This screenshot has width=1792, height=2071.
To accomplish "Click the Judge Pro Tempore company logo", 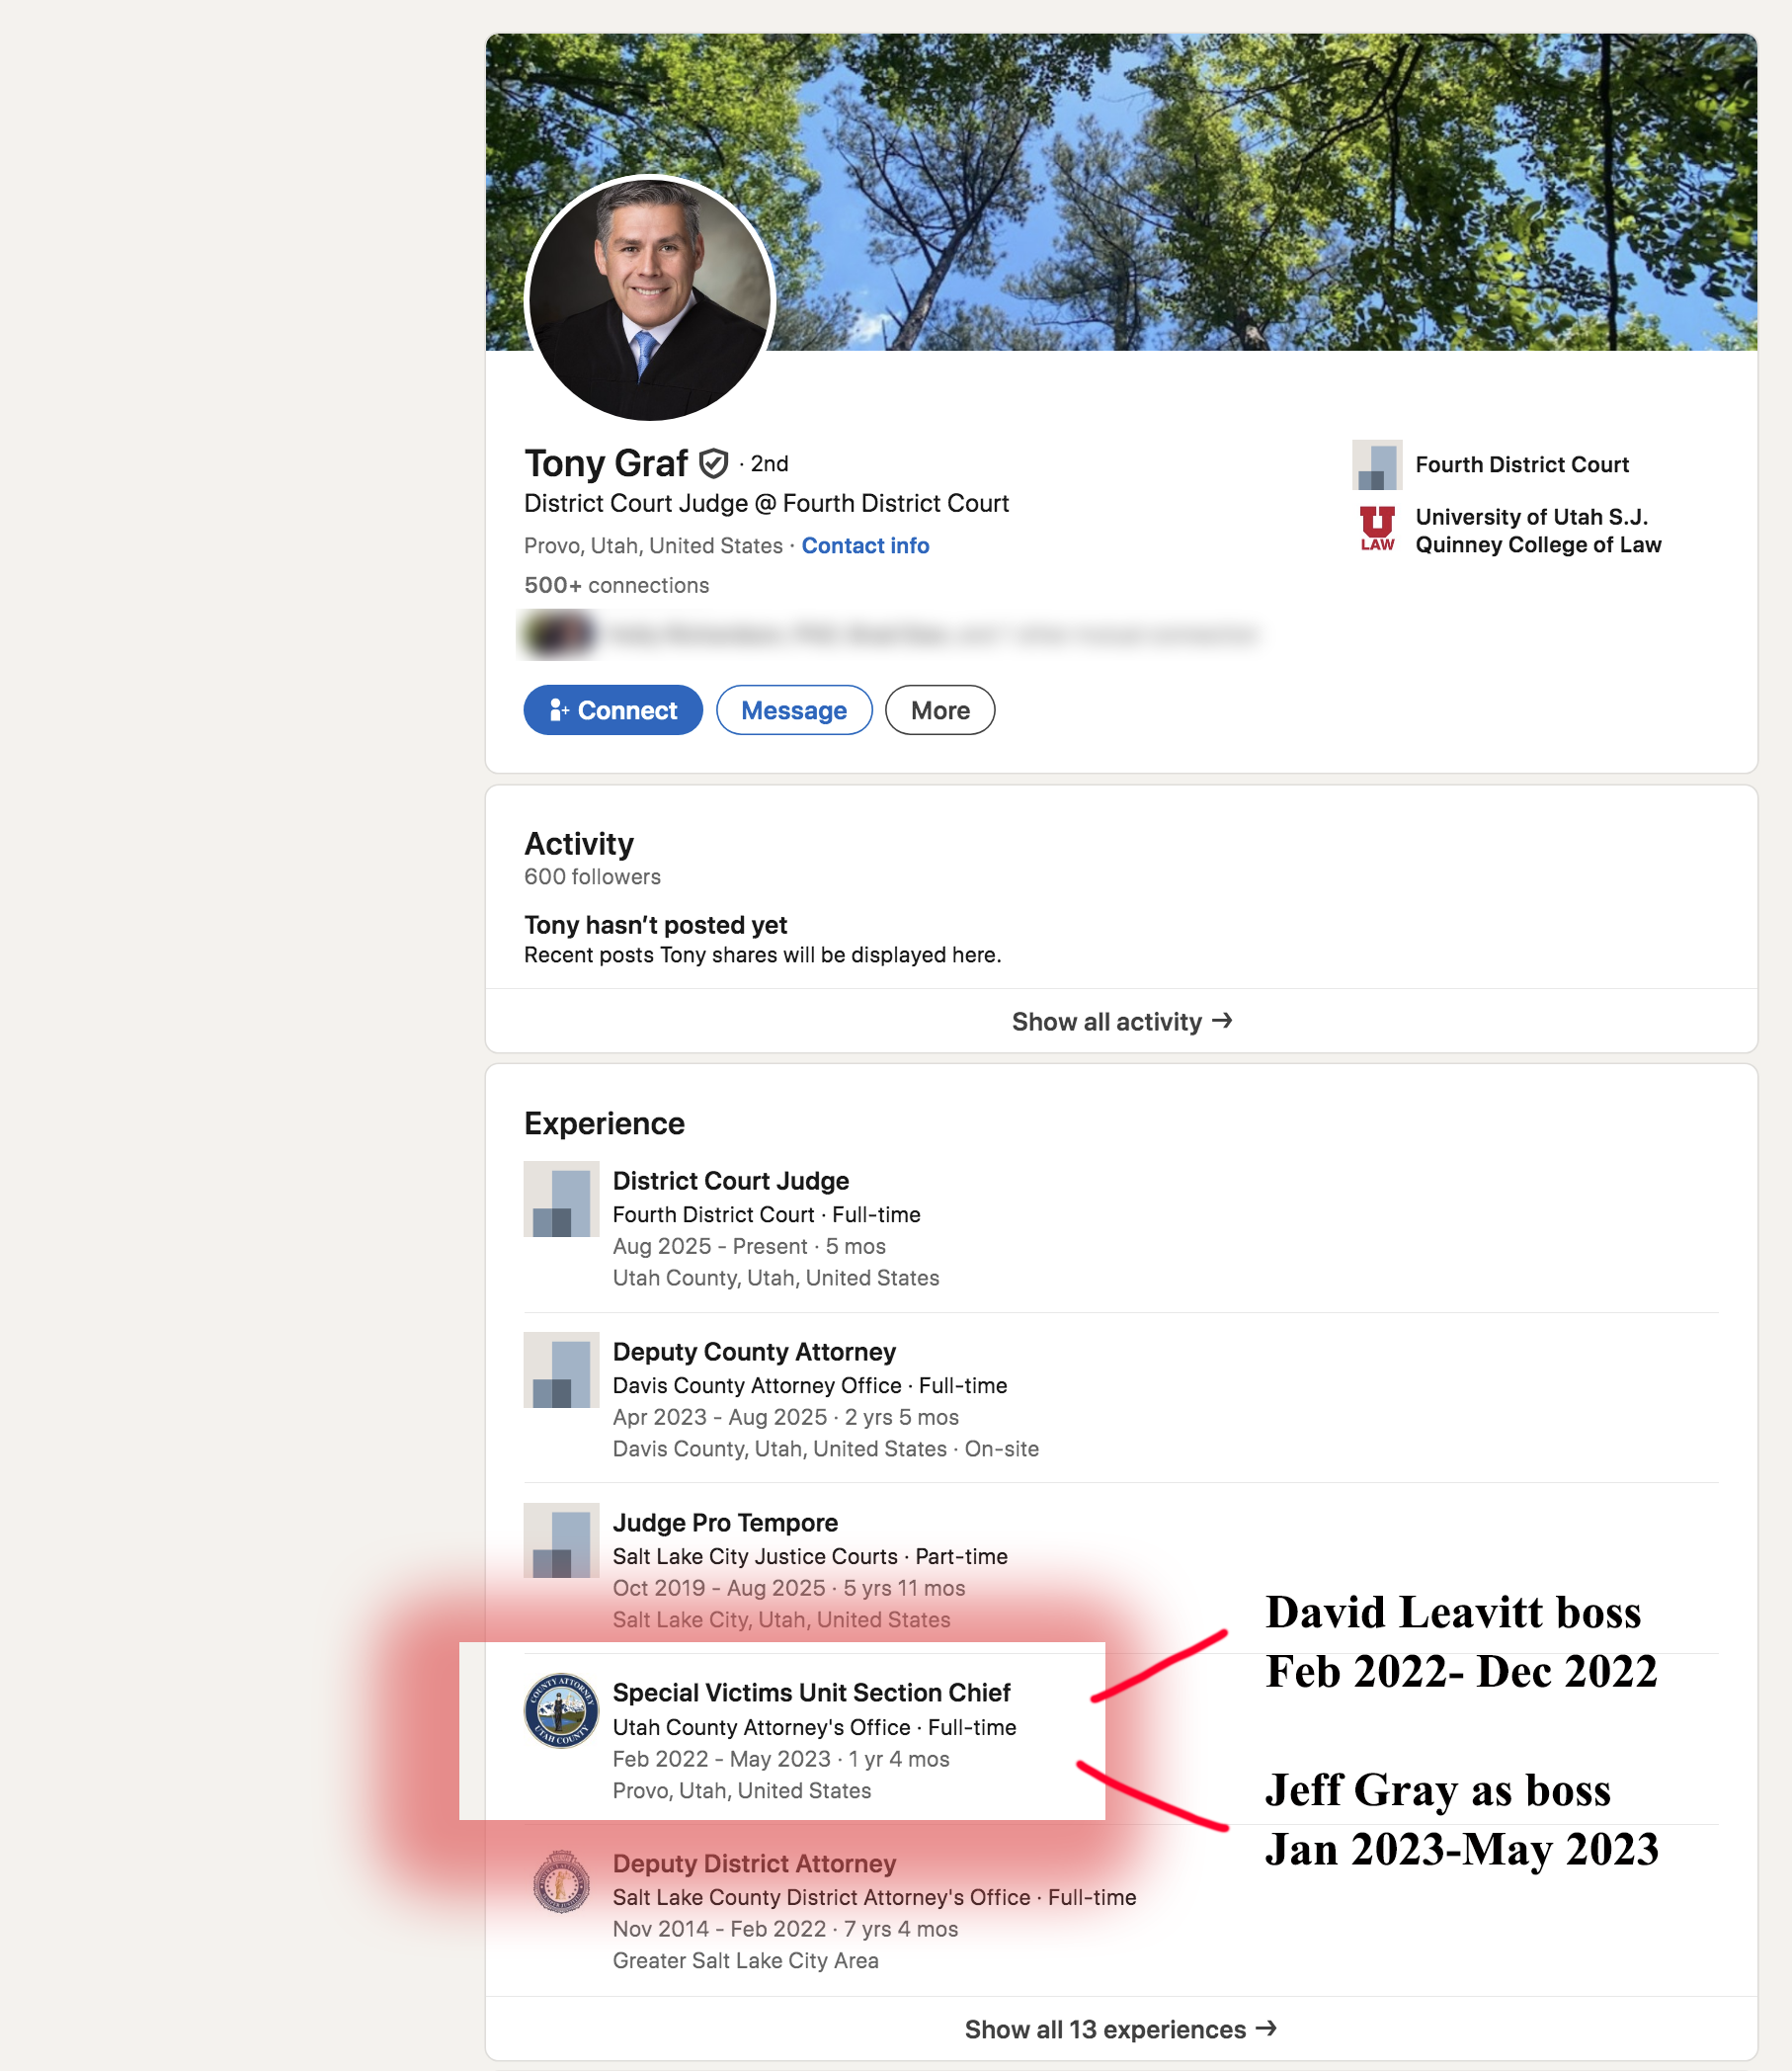I will [x=561, y=1540].
